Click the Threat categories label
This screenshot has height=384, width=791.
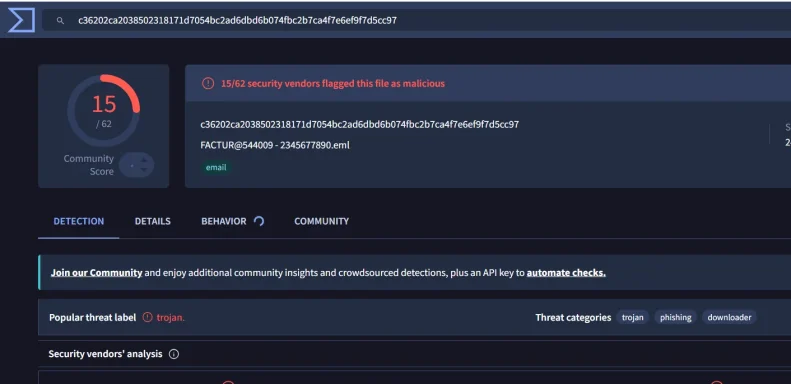tap(573, 317)
